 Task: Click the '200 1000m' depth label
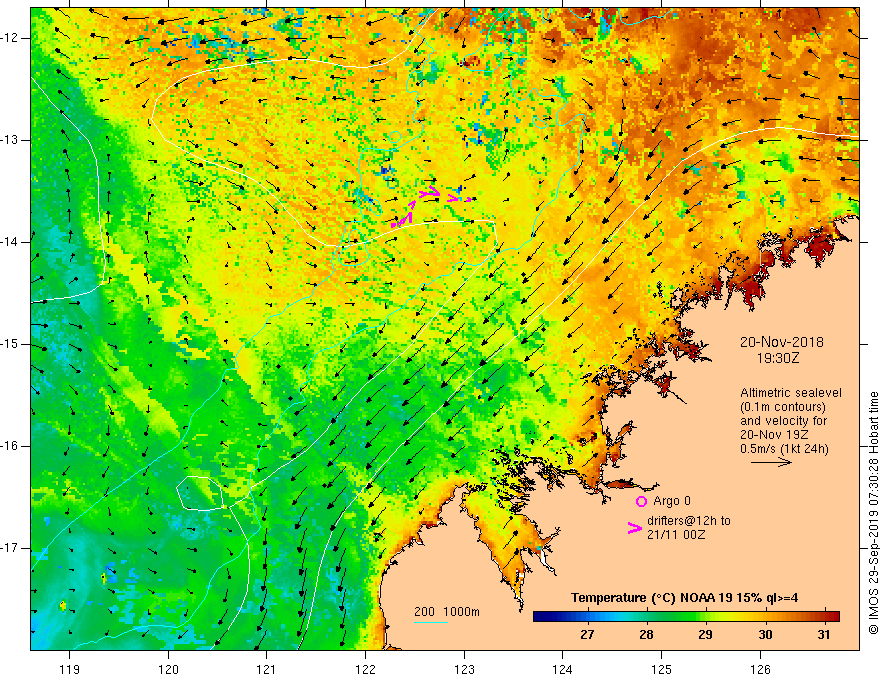pyautogui.click(x=447, y=612)
